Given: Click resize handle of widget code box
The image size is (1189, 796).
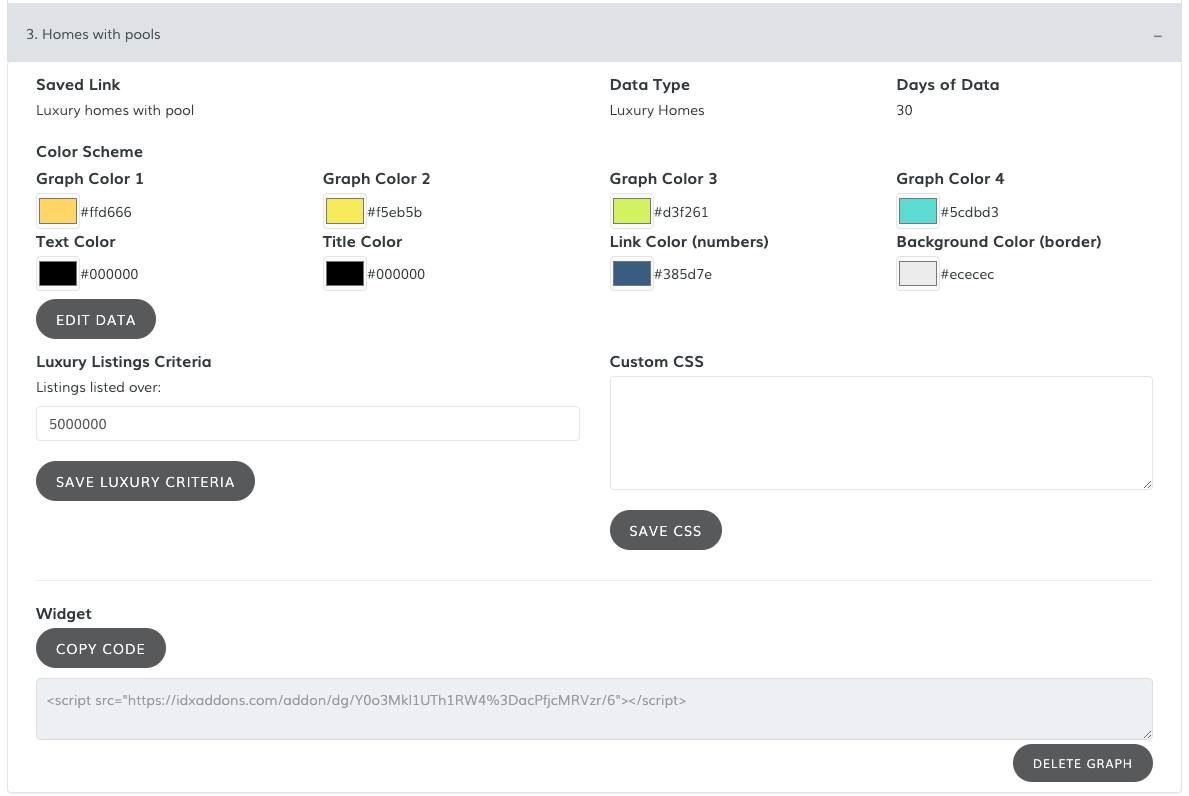Looking at the screenshot, I should pyautogui.click(x=1147, y=734).
